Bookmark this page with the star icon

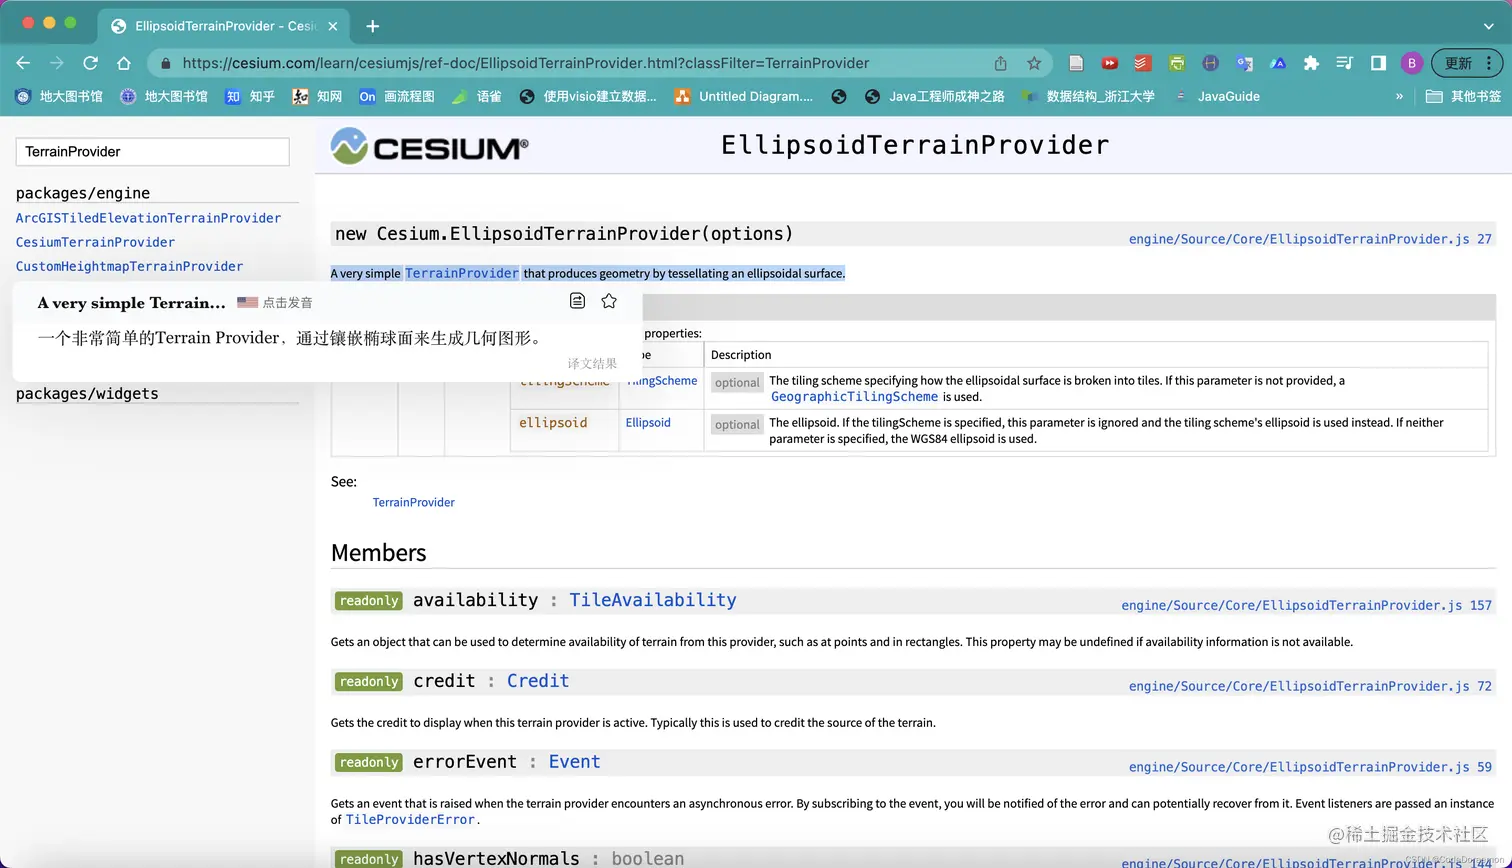1034,62
